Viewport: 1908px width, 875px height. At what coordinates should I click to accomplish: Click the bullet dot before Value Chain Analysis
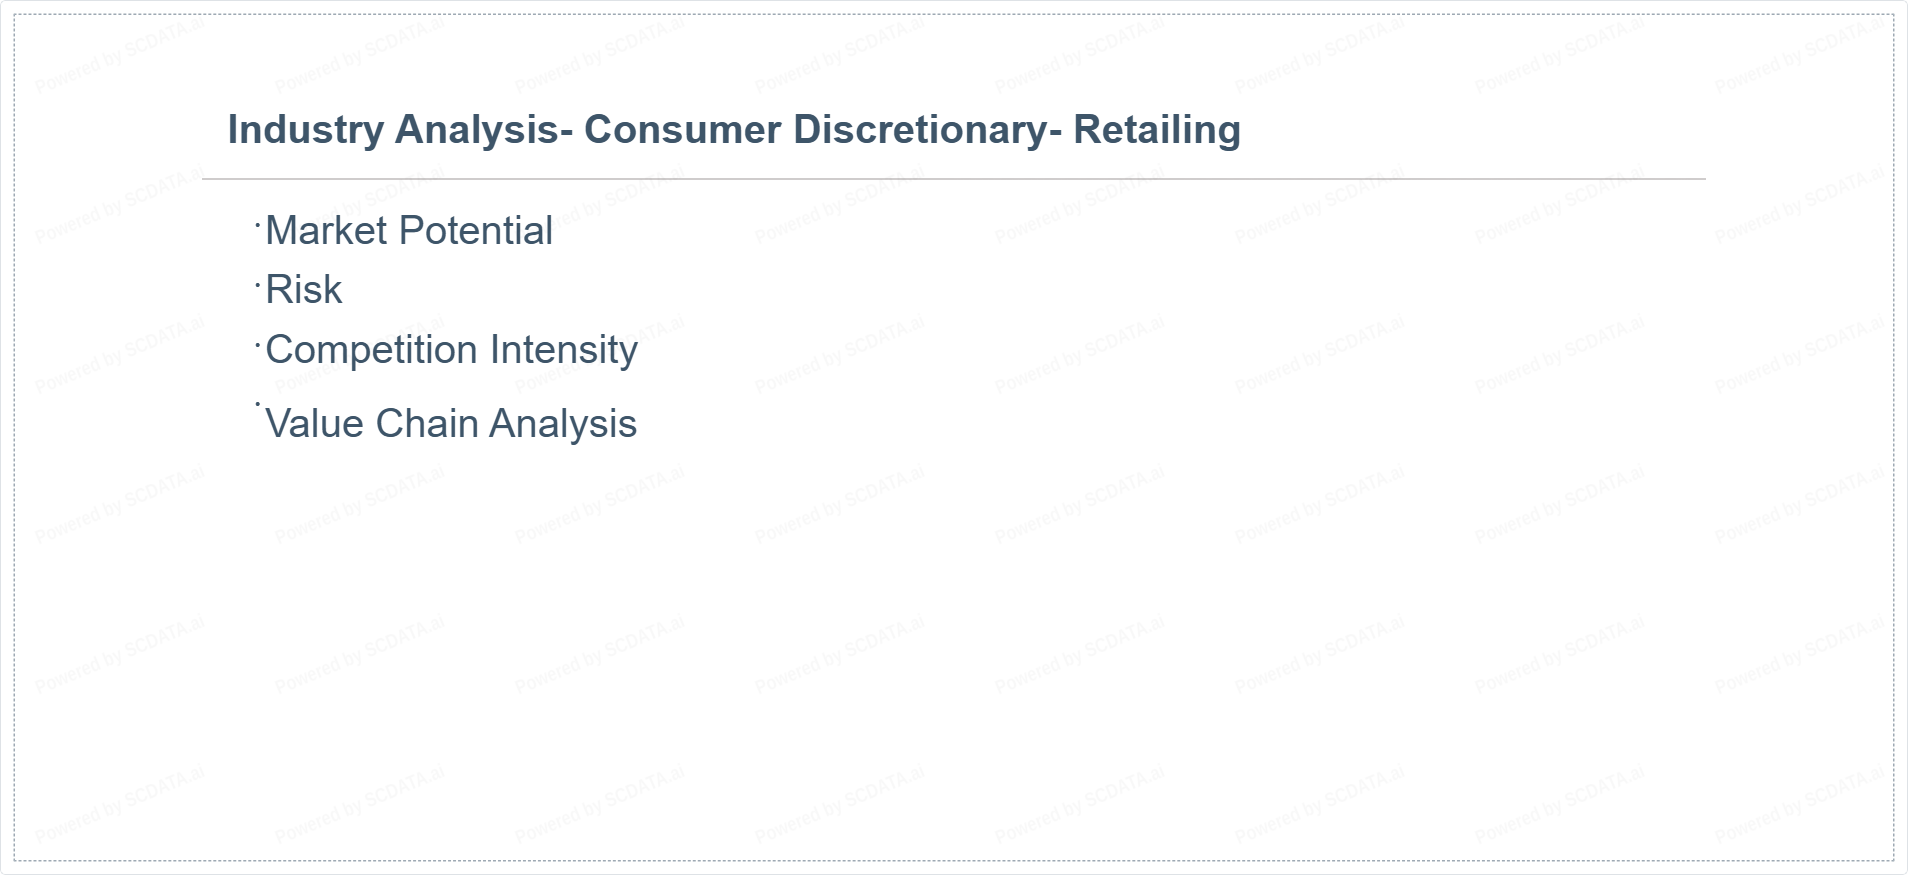pos(258,405)
